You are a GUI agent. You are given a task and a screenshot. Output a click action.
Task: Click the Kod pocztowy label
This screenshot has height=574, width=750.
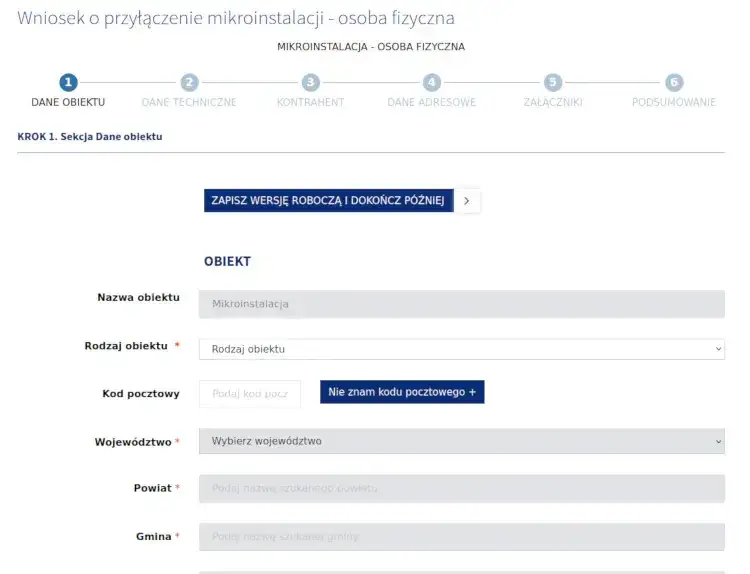point(141,394)
